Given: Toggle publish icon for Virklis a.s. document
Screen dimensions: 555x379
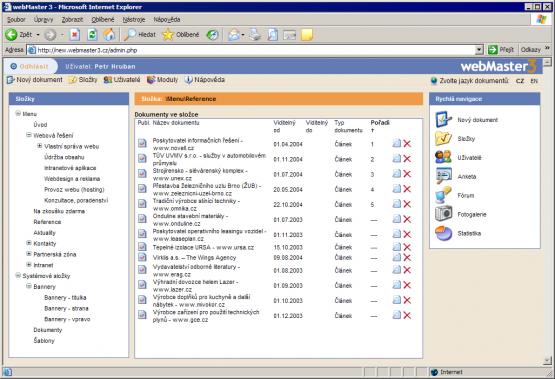Looking at the screenshot, I should (142, 257).
